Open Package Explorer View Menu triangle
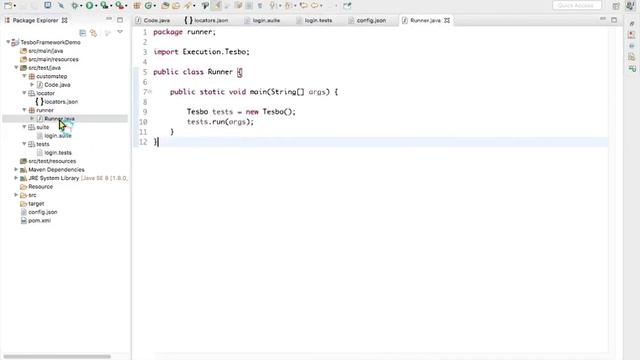This screenshot has height=360, width=640. [x=120, y=32]
